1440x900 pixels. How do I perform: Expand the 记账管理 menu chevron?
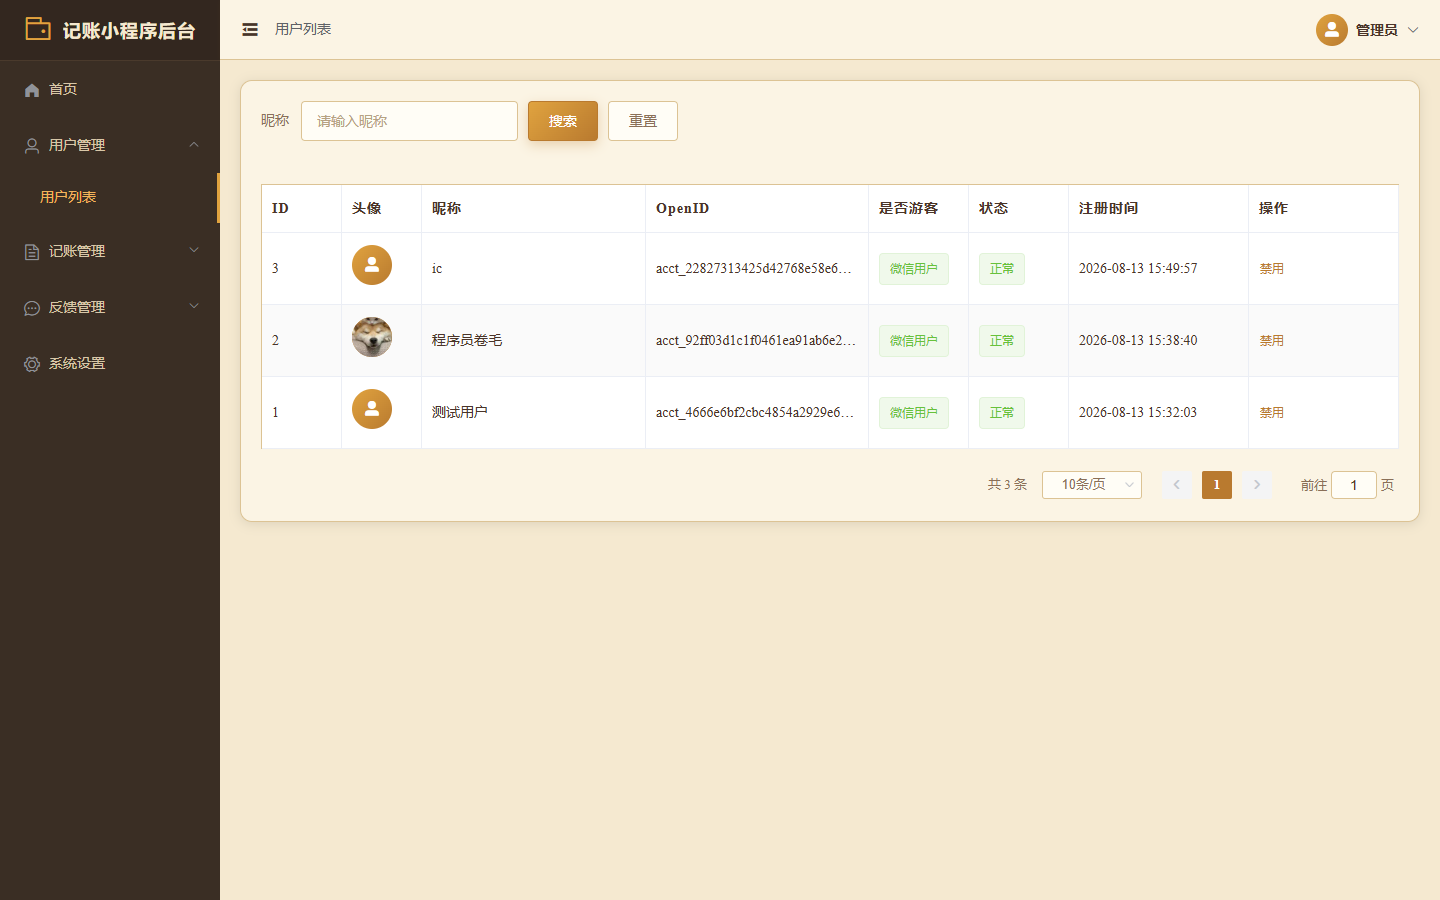[194, 250]
